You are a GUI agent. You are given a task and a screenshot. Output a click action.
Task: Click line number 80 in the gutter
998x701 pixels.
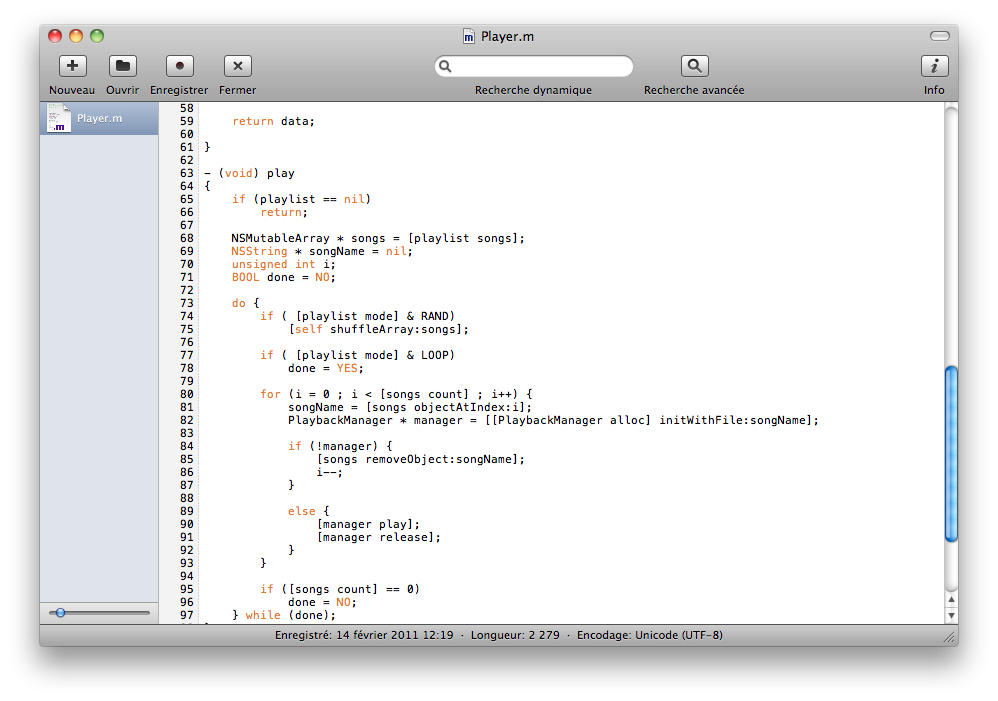(186, 394)
